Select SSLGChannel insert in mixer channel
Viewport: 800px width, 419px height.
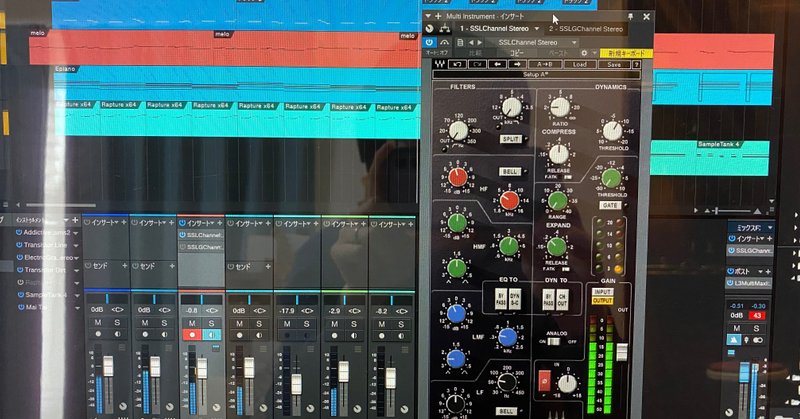pyautogui.click(x=201, y=247)
